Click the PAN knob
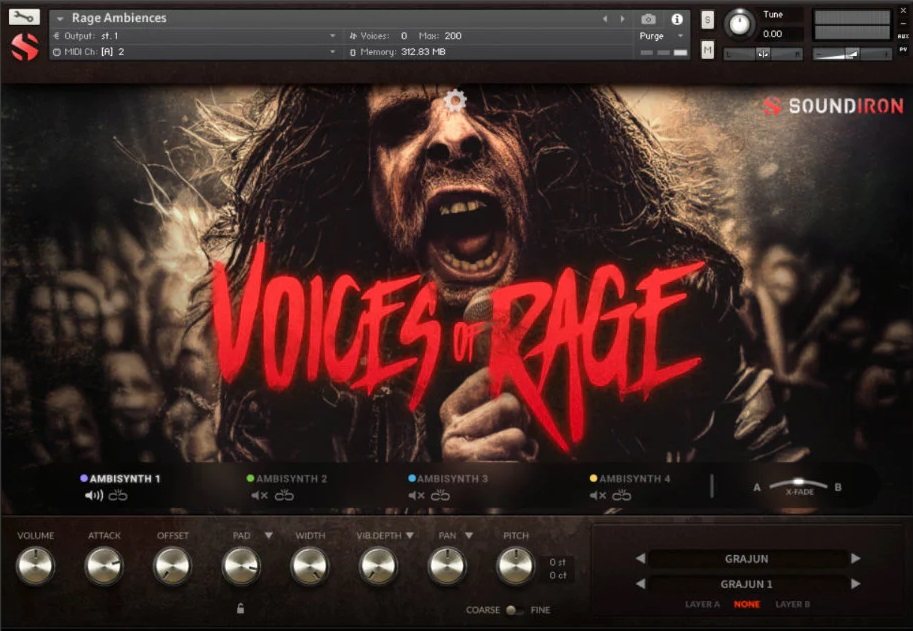Image resolution: width=913 pixels, height=631 pixels. pos(447,566)
